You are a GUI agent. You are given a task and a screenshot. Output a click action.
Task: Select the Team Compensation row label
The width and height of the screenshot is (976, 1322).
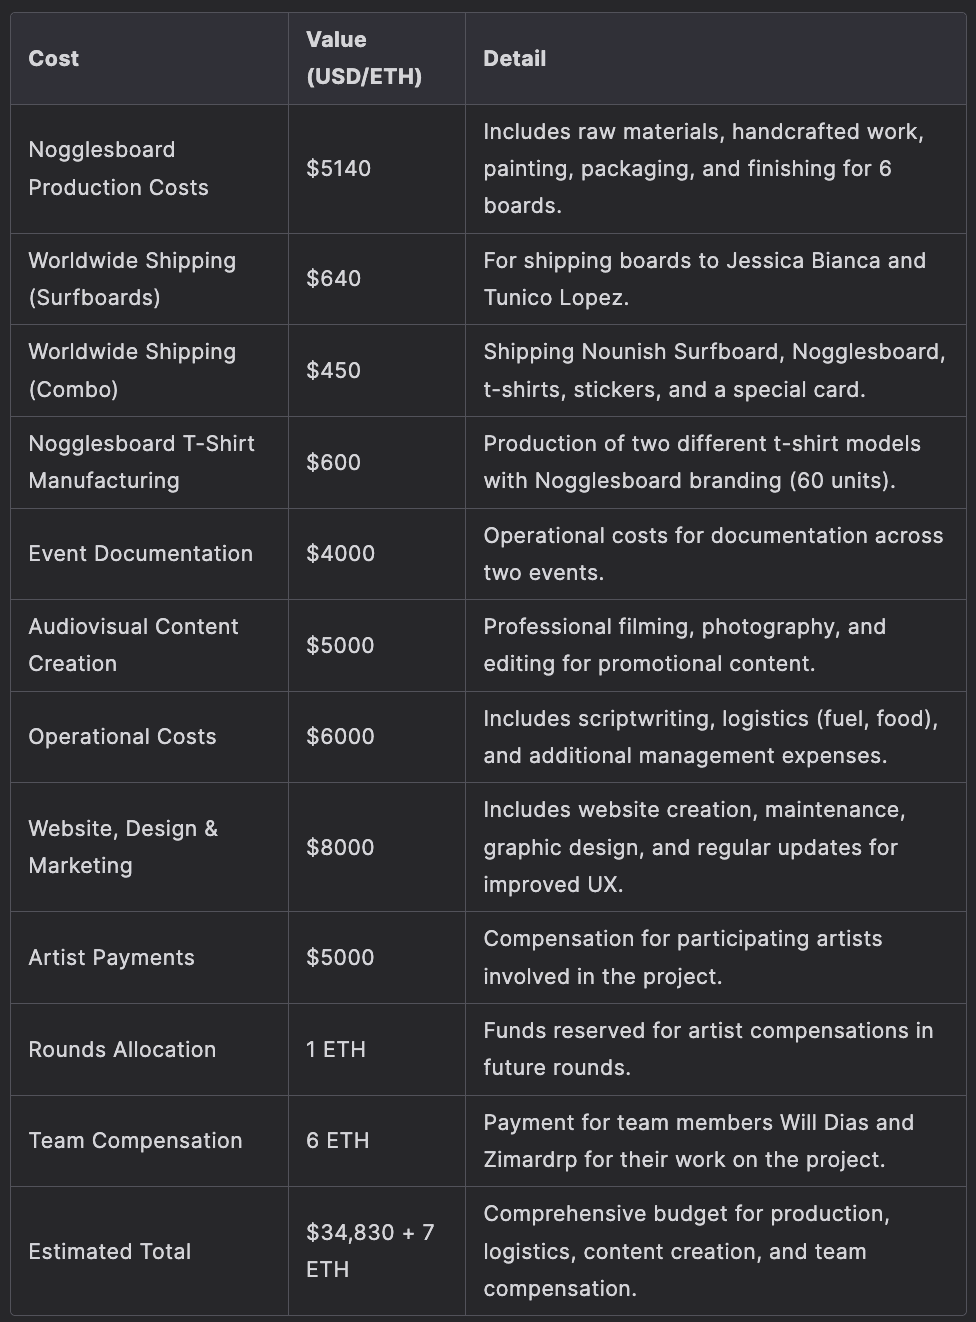(135, 1141)
